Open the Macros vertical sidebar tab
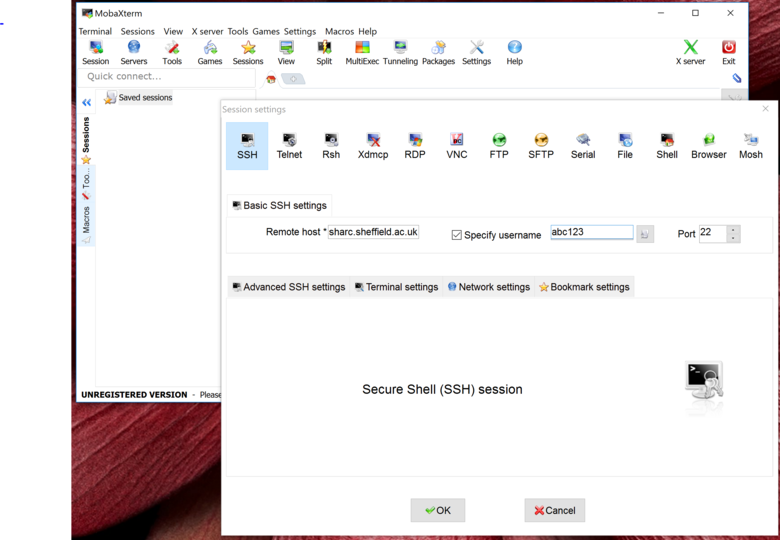 tap(86, 224)
